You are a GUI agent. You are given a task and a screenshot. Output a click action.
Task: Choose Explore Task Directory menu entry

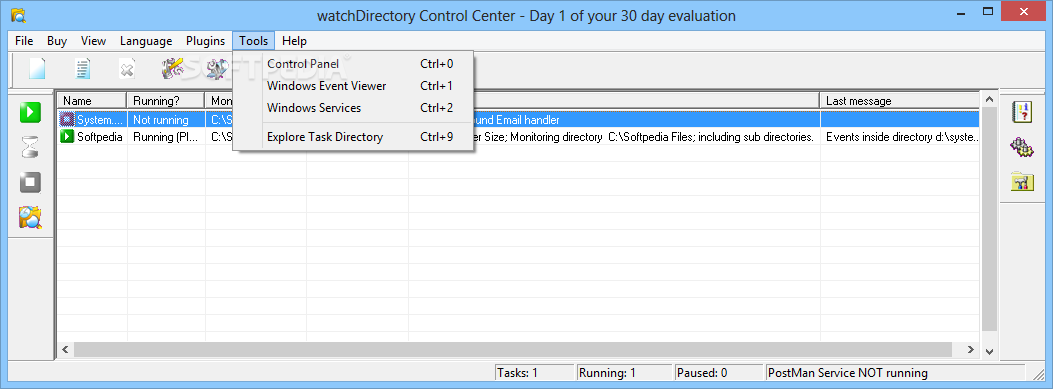pos(353,136)
